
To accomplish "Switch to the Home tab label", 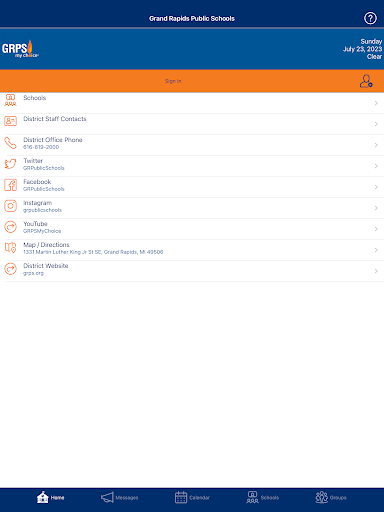I will [57, 498].
